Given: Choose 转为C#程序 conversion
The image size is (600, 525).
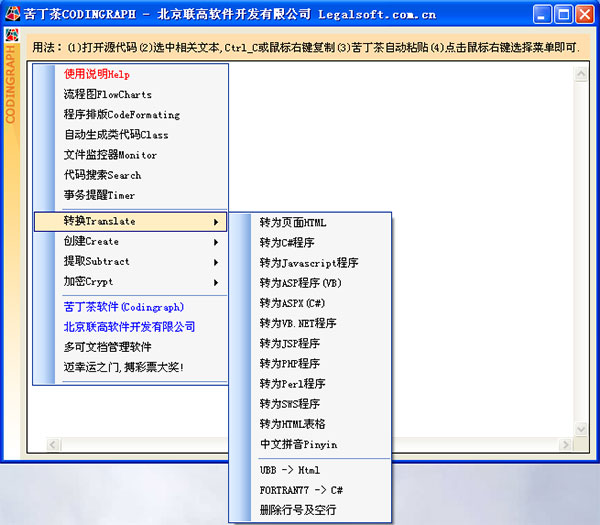Looking at the screenshot, I should [310, 243].
